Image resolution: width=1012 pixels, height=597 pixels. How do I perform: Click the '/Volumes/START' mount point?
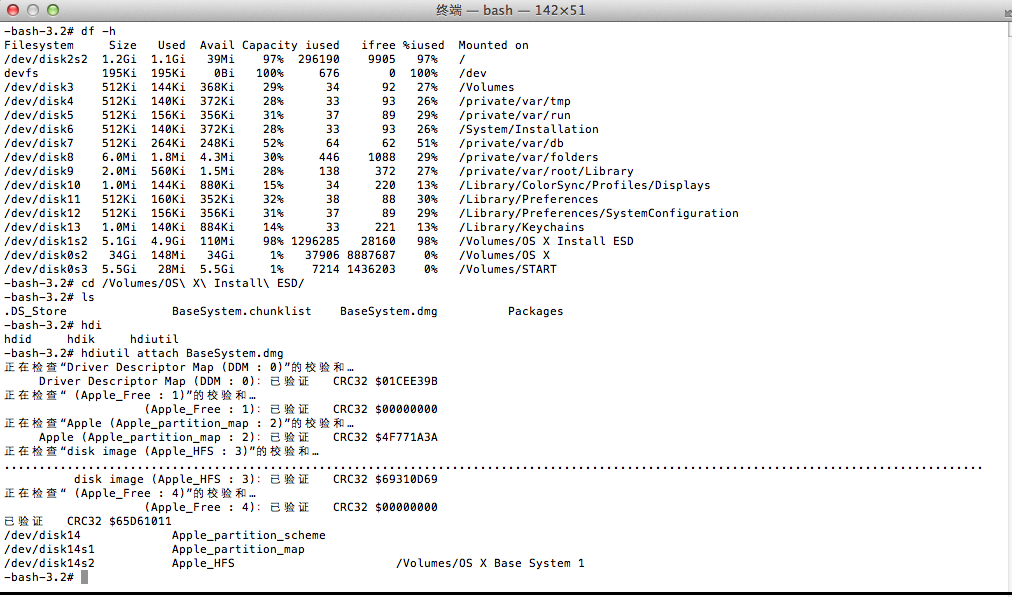tap(507, 269)
